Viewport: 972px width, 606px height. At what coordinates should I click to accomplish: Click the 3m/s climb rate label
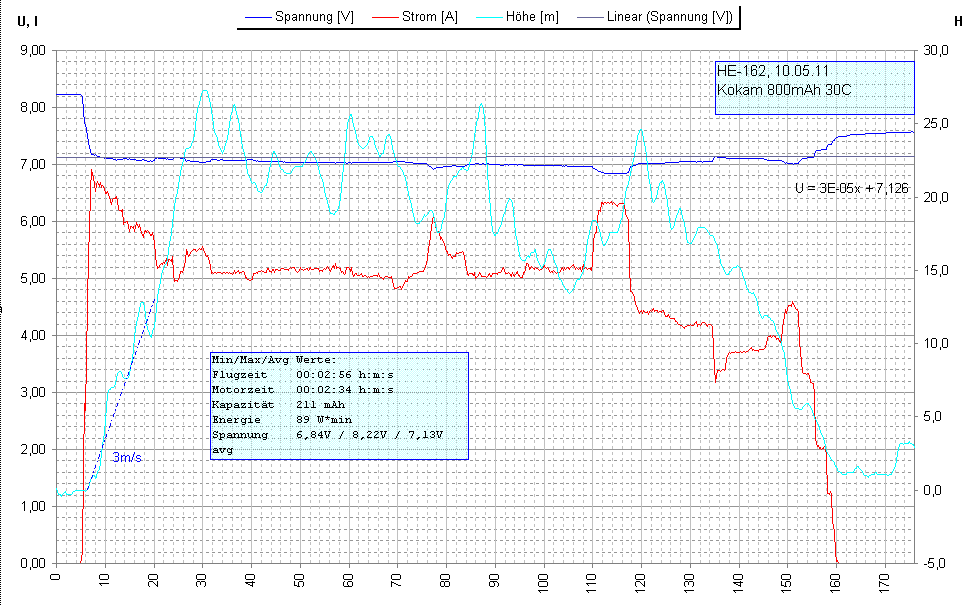[126, 457]
